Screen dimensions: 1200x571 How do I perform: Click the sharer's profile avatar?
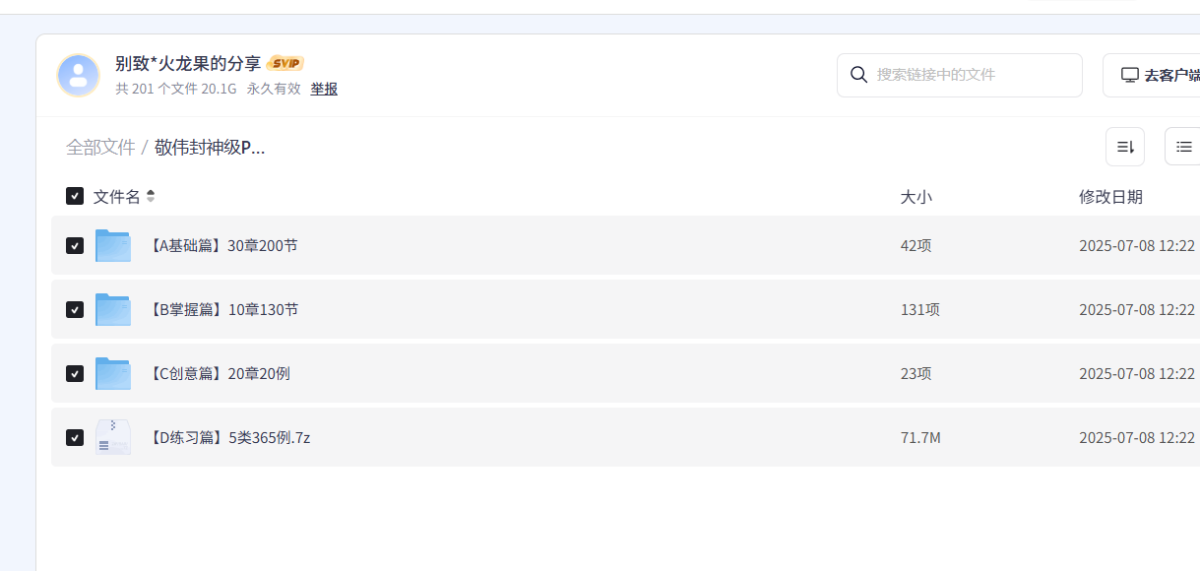(x=78, y=75)
